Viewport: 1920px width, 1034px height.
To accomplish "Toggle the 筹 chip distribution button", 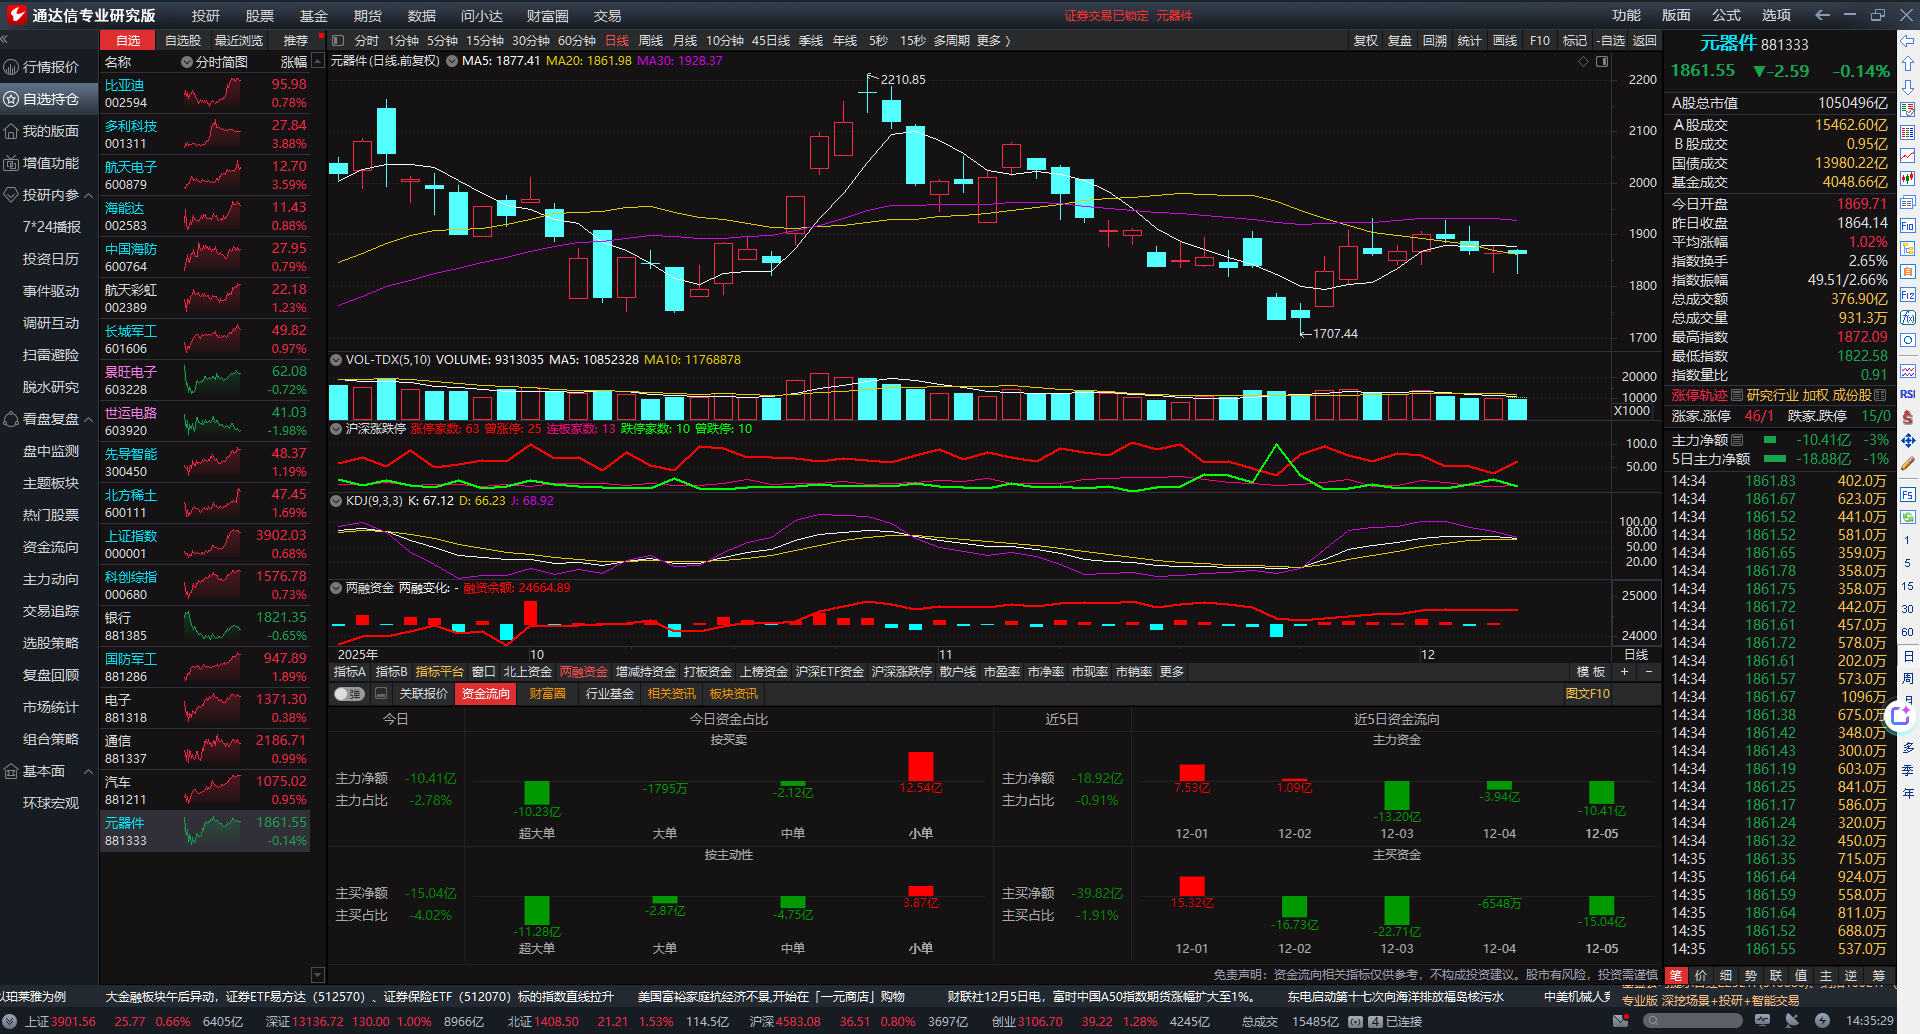I will click(1878, 975).
